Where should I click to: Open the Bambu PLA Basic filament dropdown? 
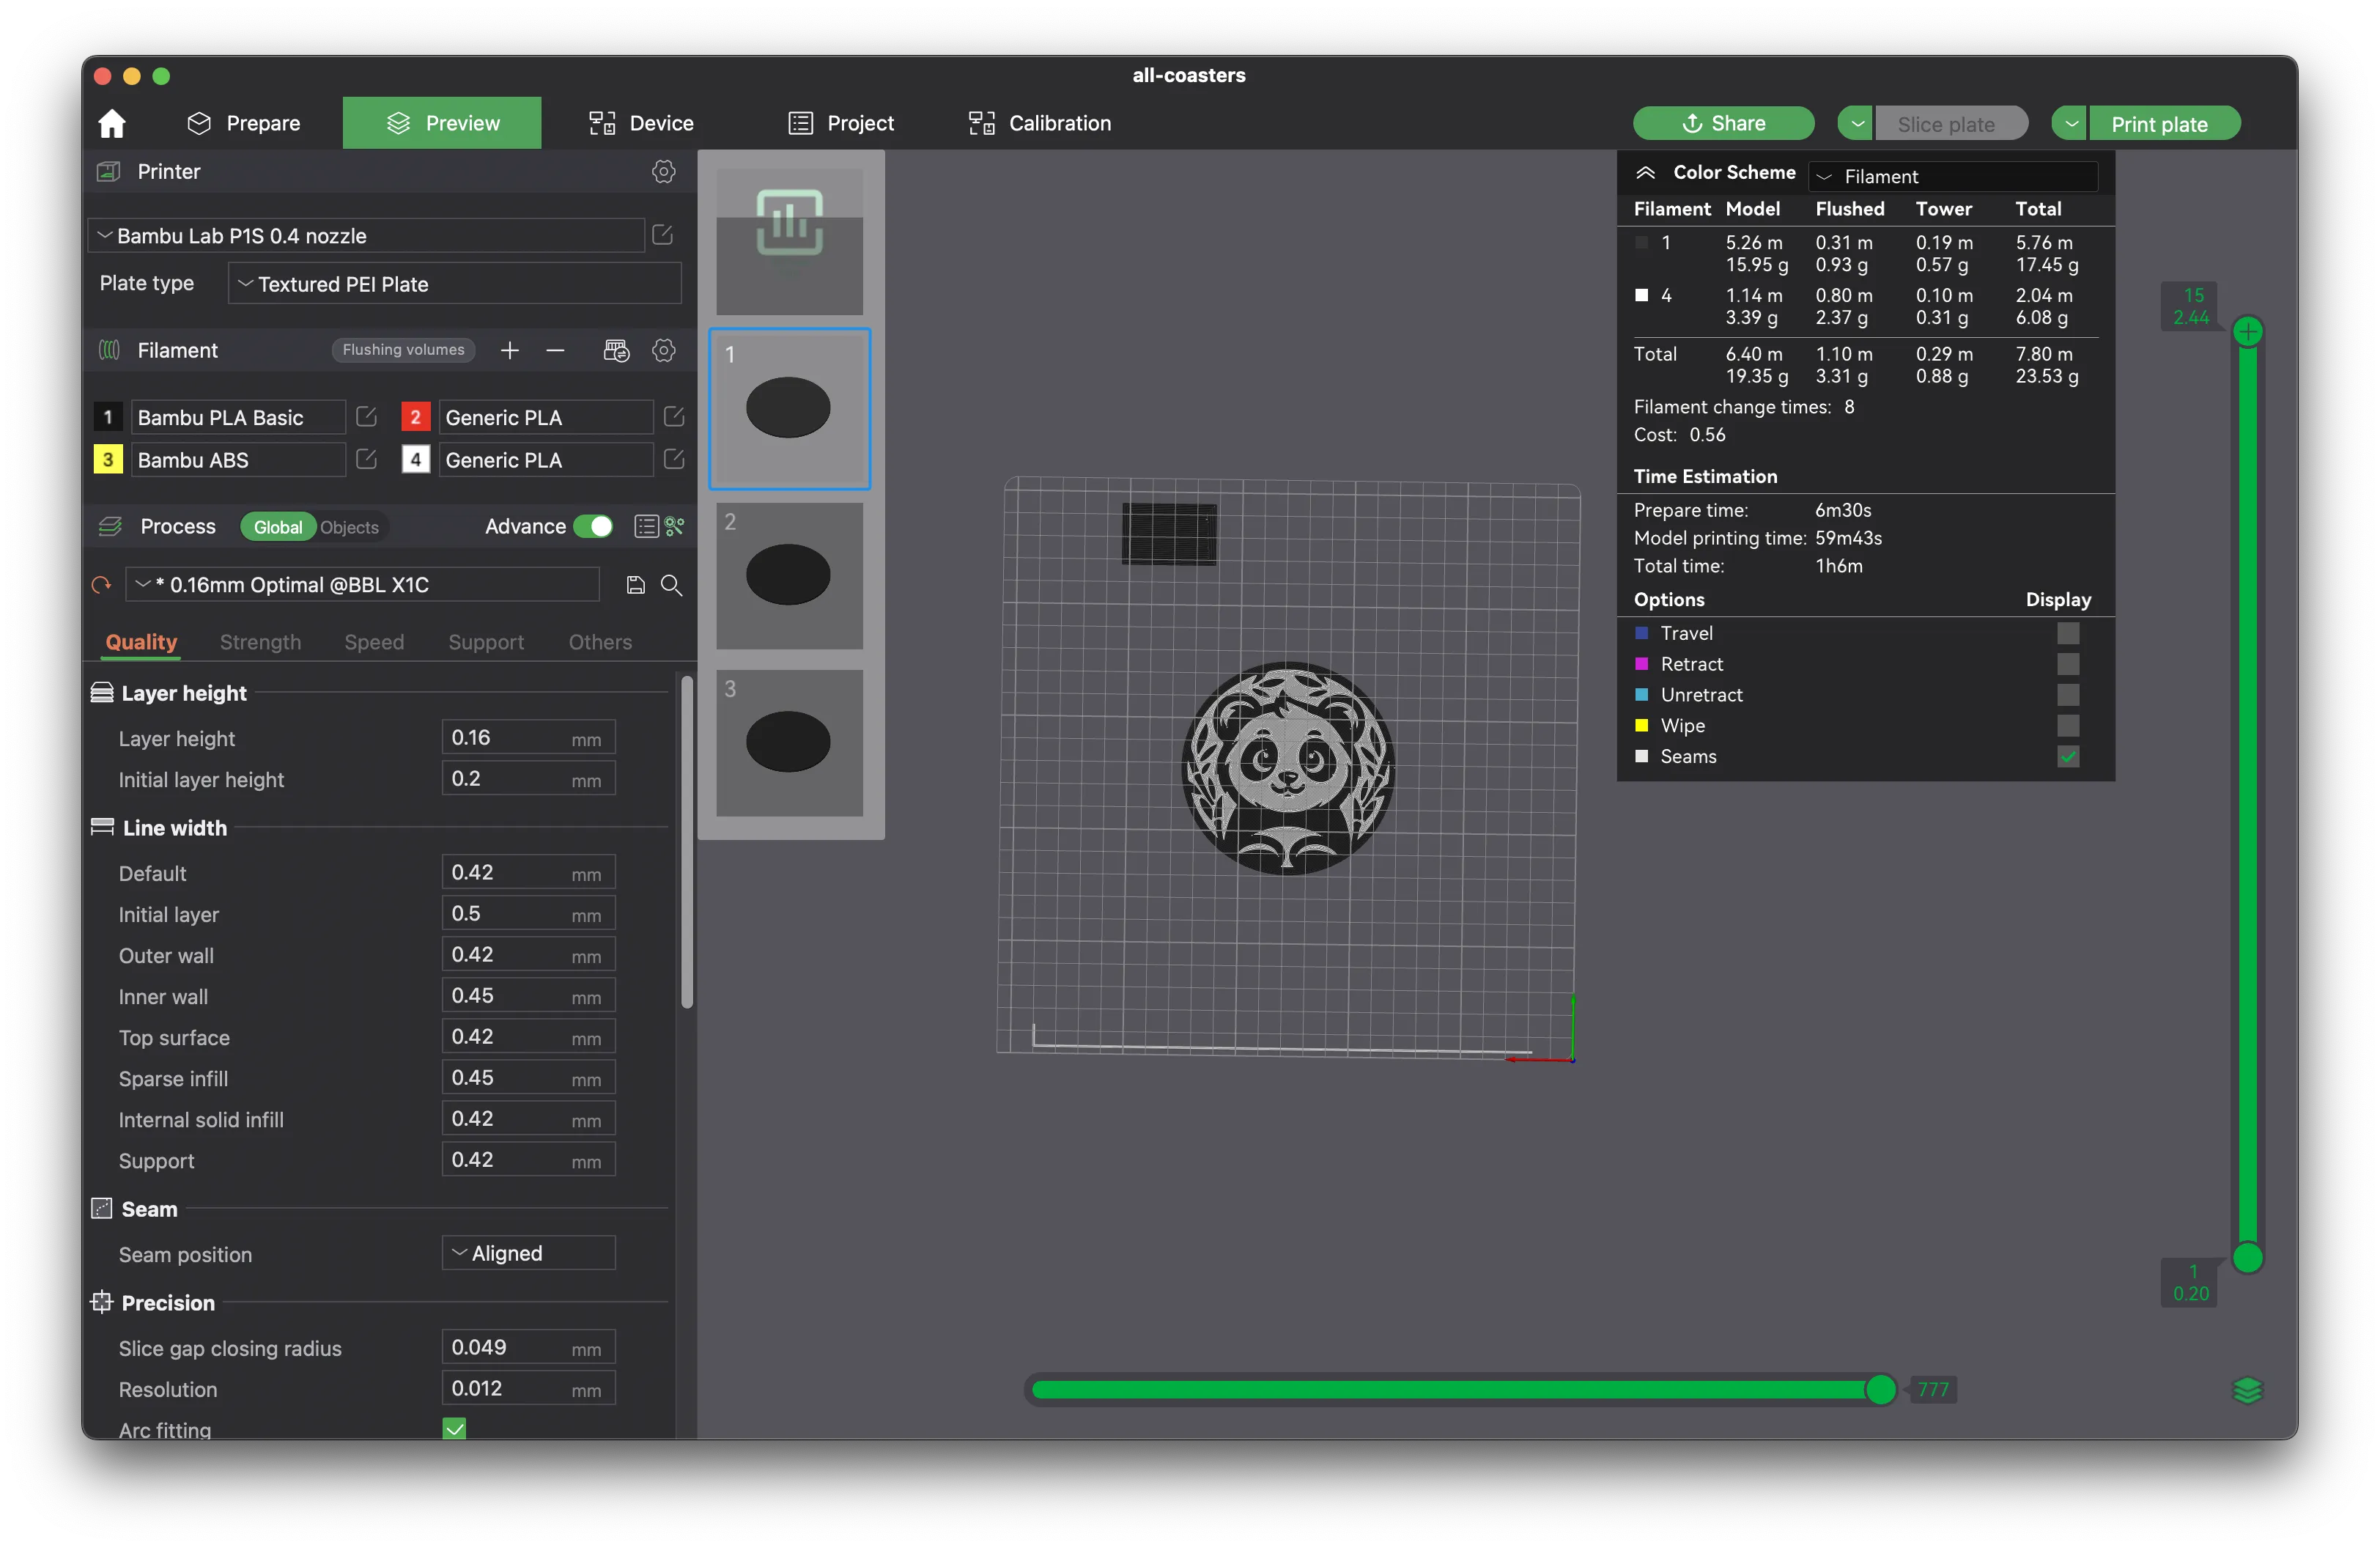[238, 417]
